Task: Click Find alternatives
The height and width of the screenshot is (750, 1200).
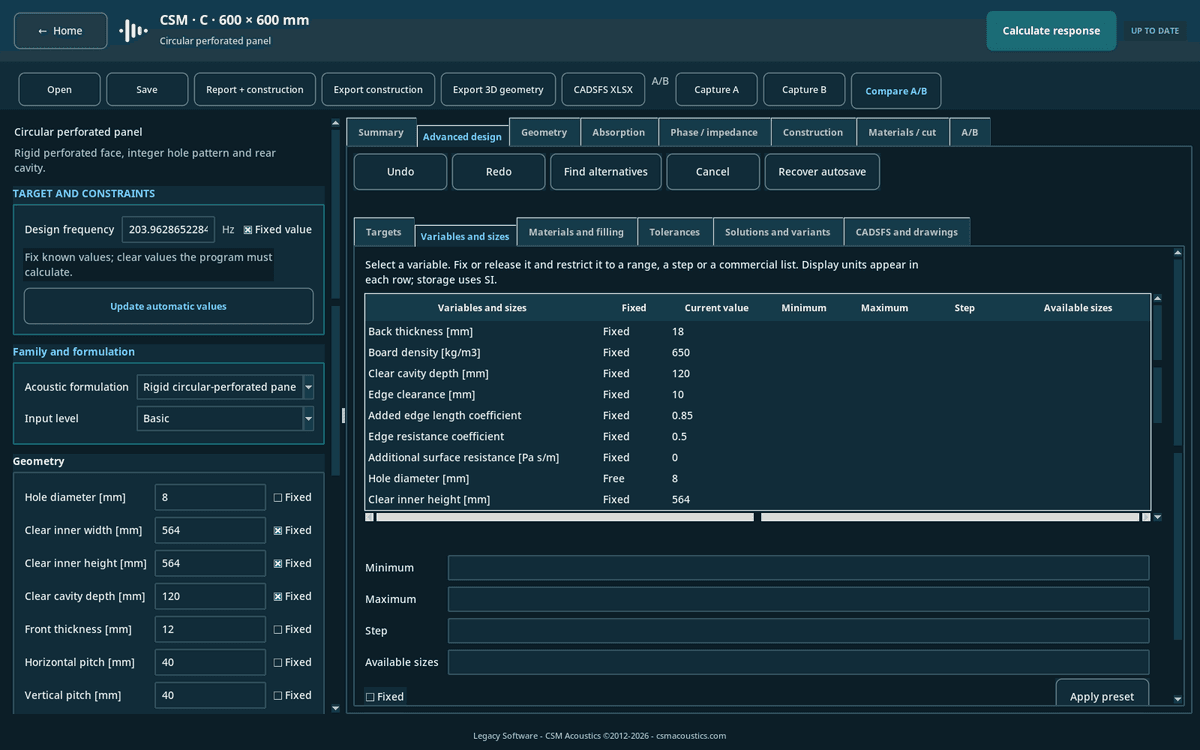Action: click(x=605, y=172)
